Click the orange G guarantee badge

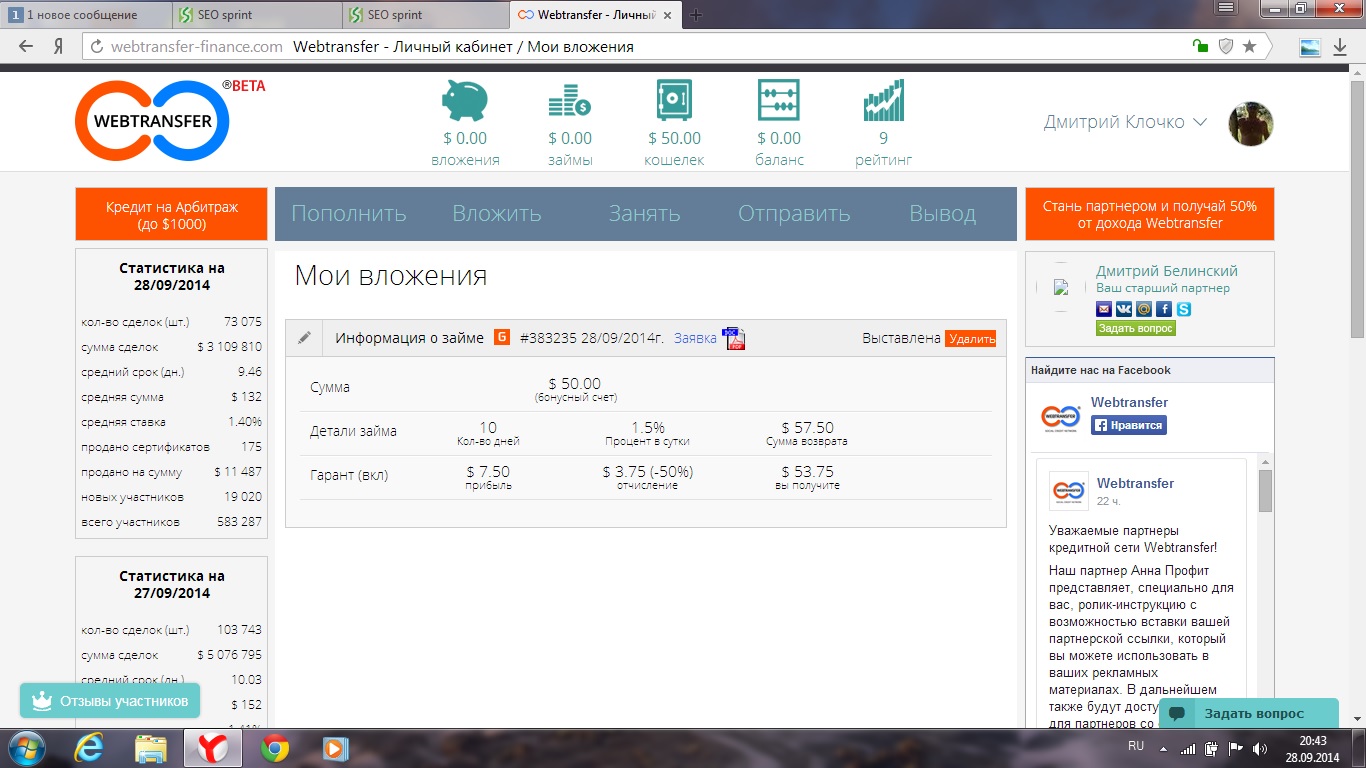(x=502, y=337)
